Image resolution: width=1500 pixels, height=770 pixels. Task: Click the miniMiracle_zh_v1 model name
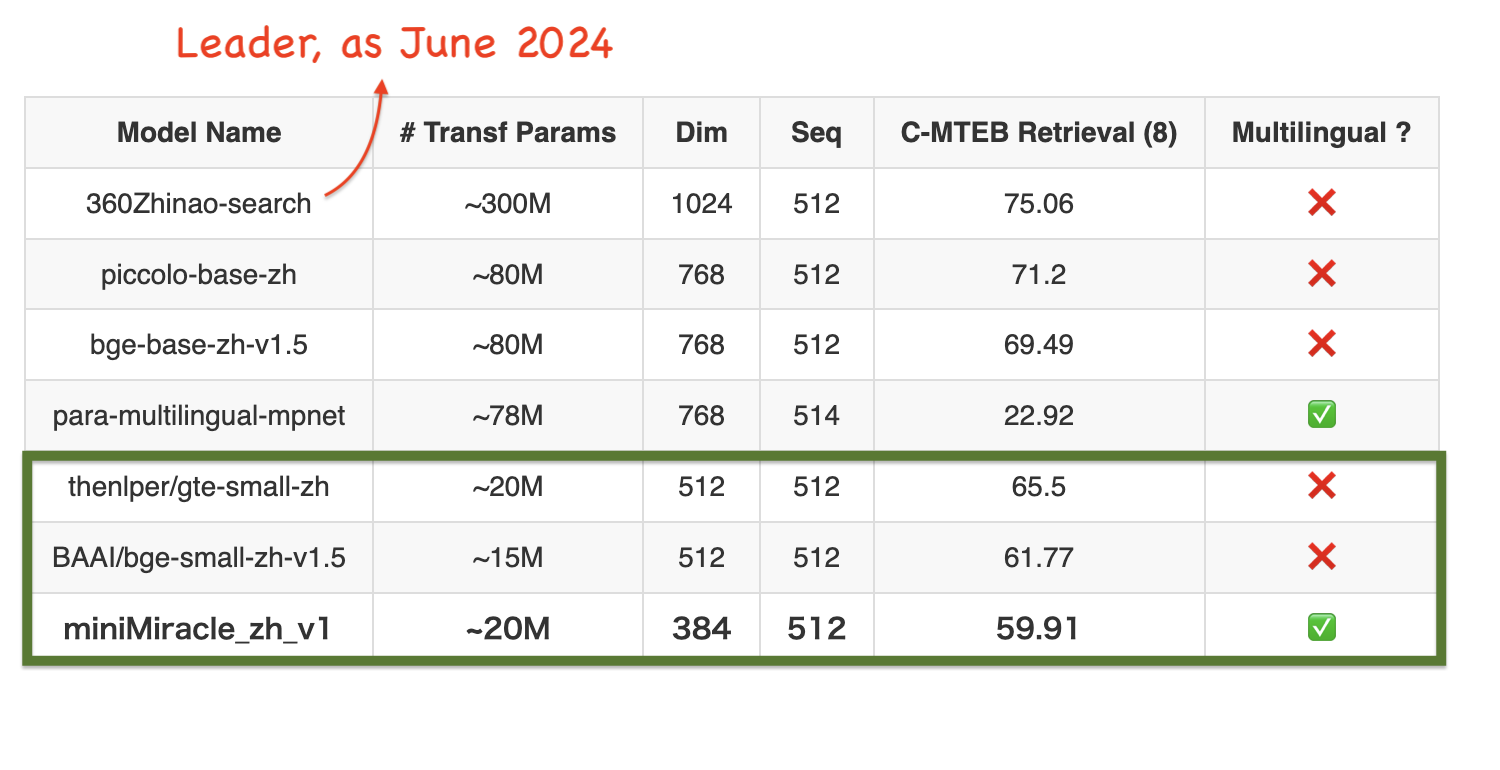click(x=197, y=629)
